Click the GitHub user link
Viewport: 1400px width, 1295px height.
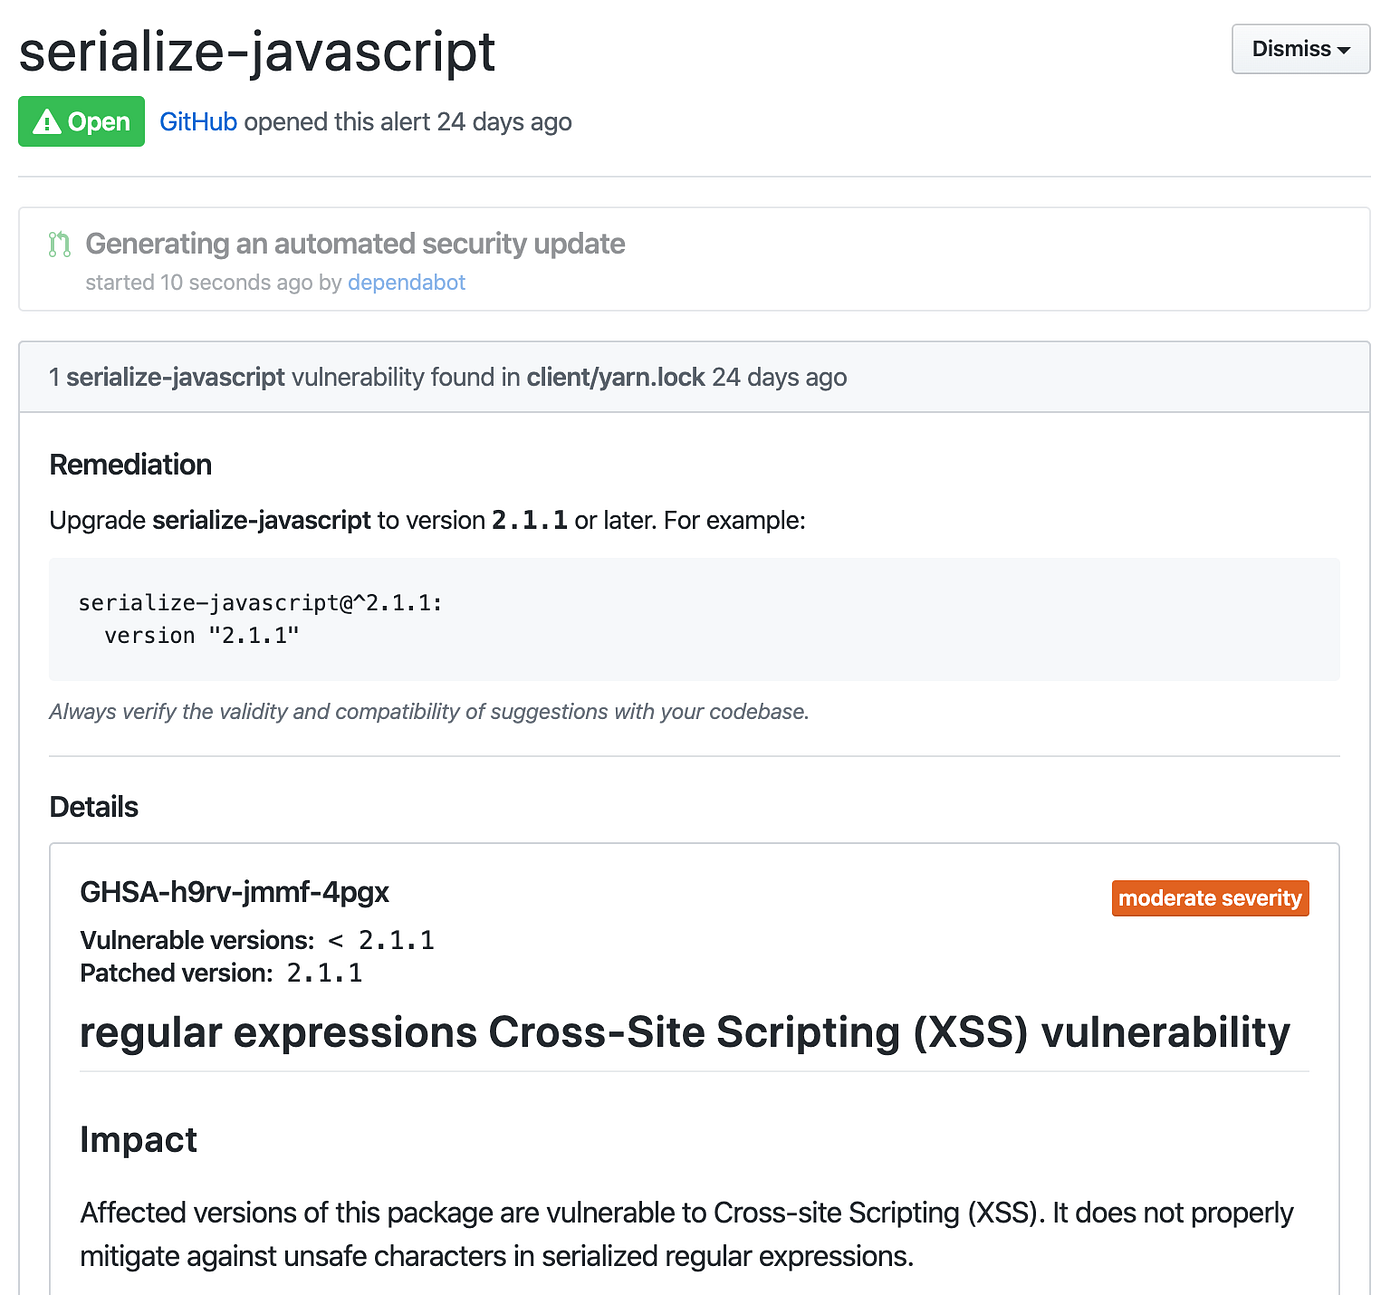tap(198, 121)
